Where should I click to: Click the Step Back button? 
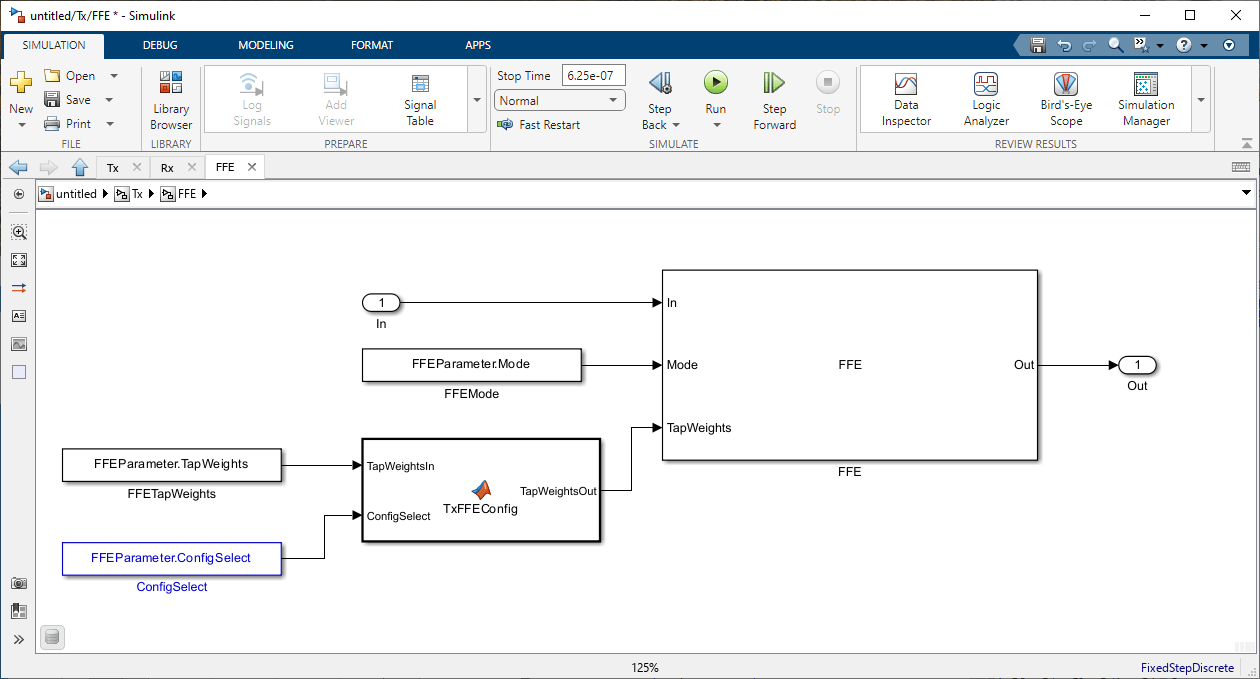[x=660, y=92]
